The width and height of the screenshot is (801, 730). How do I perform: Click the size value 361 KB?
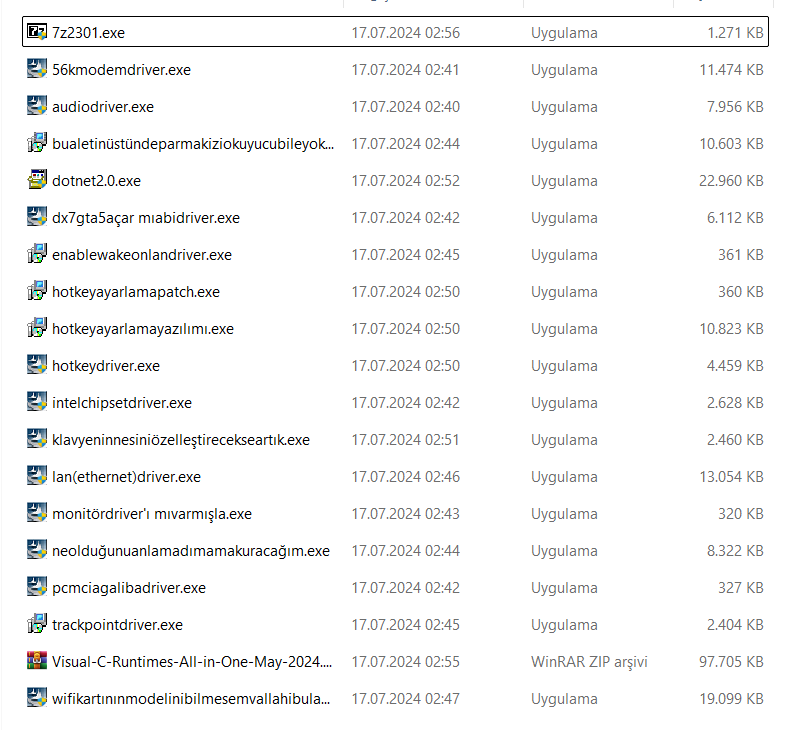click(741, 254)
